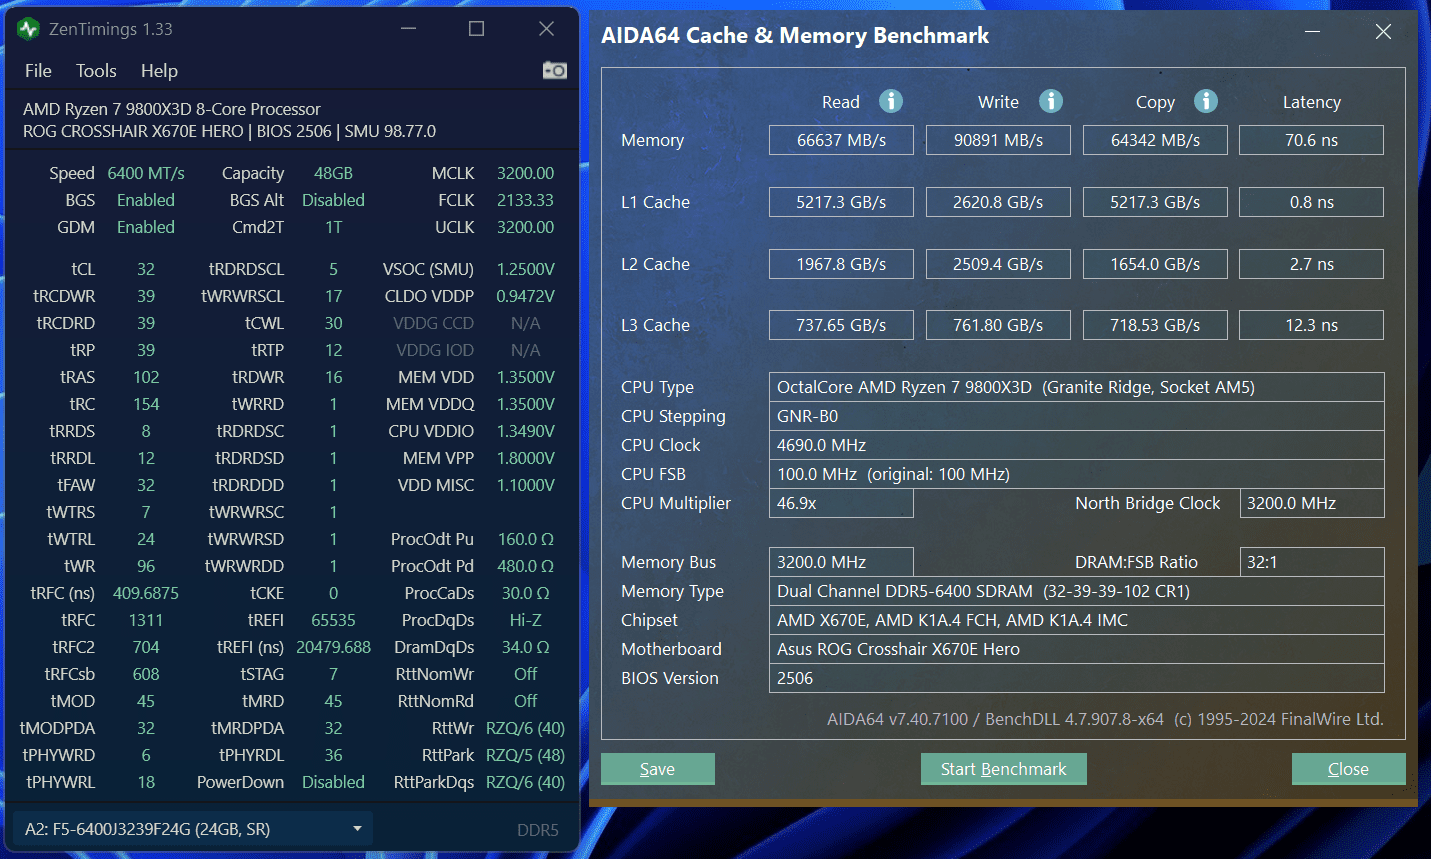Click the Write info icon in AIDA64
The height and width of the screenshot is (859, 1431).
tap(1050, 101)
